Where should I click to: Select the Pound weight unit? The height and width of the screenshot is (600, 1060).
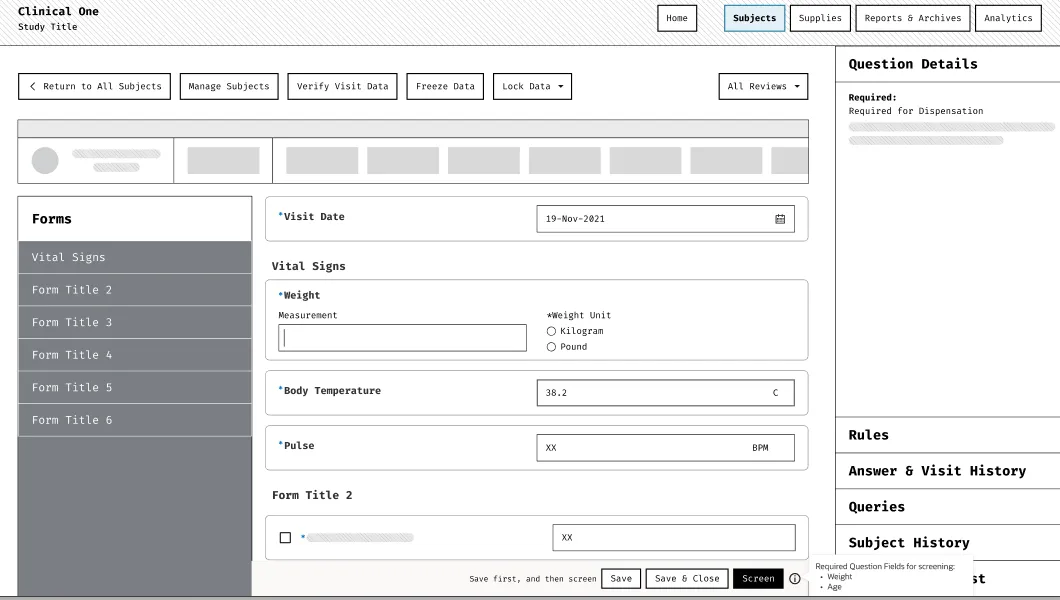pos(551,347)
